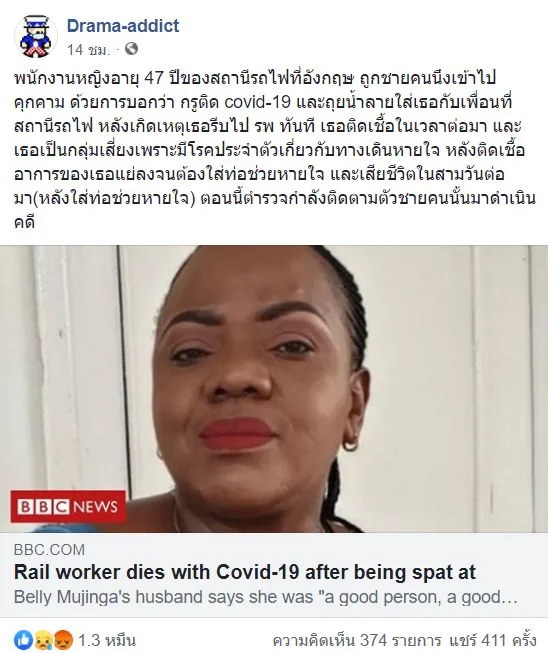Click the 'Belly Mujinga's husband says' description
The height and width of the screenshot is (653, 548).
point(265,597)
